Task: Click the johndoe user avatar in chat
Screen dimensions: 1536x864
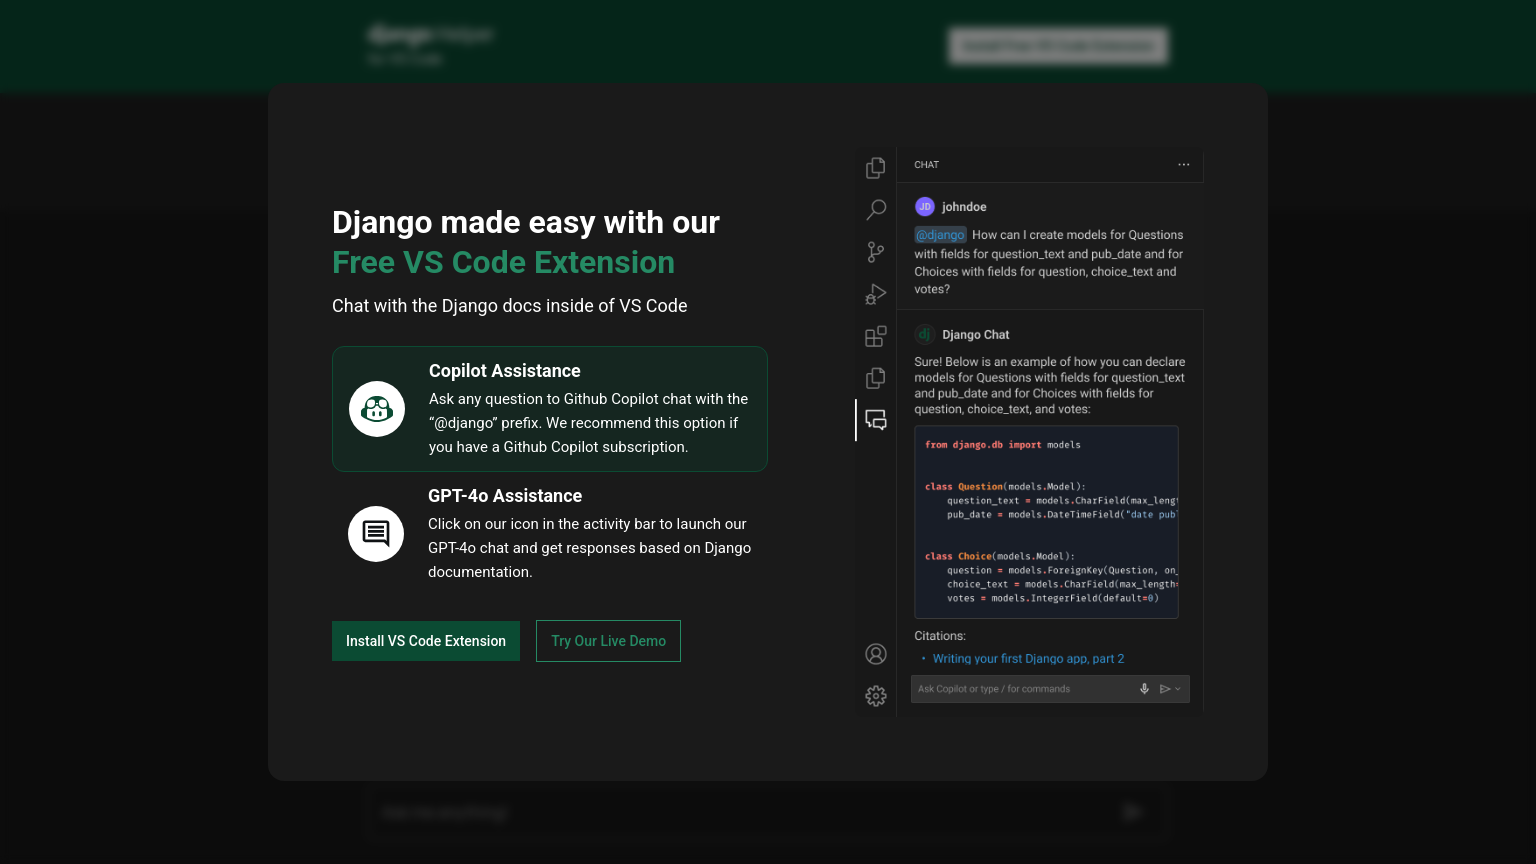Action: 924,207
